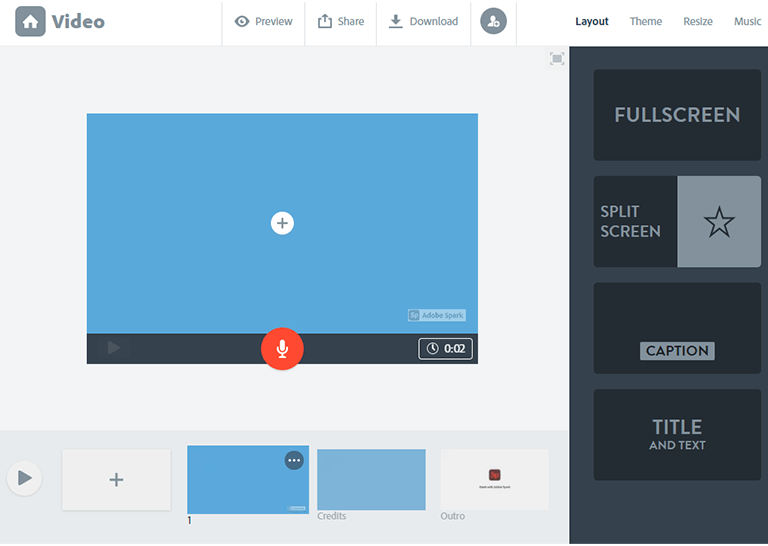Choose the Fullscreen layout

(x=677, y=115)
